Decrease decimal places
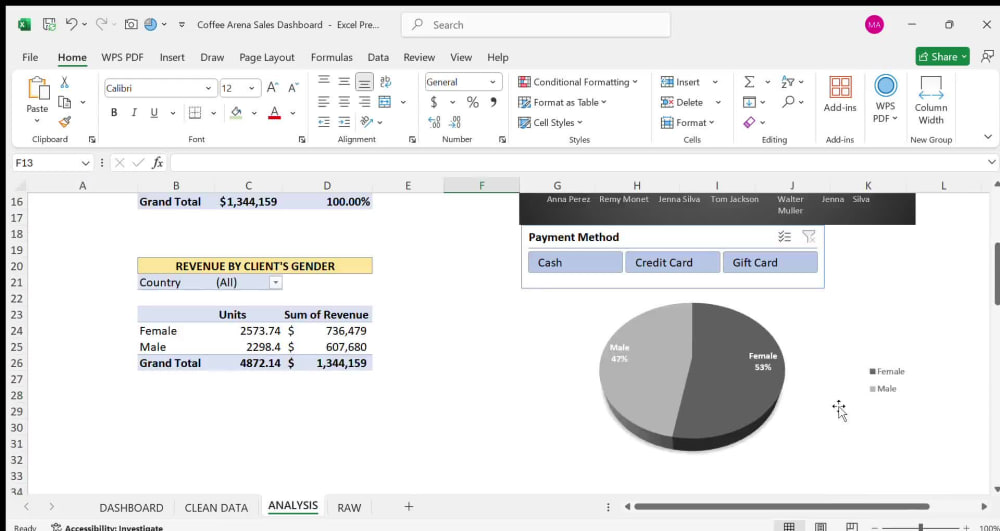Image resolution: width=1000 pixels, height=531 pixels. pos(455,122)
